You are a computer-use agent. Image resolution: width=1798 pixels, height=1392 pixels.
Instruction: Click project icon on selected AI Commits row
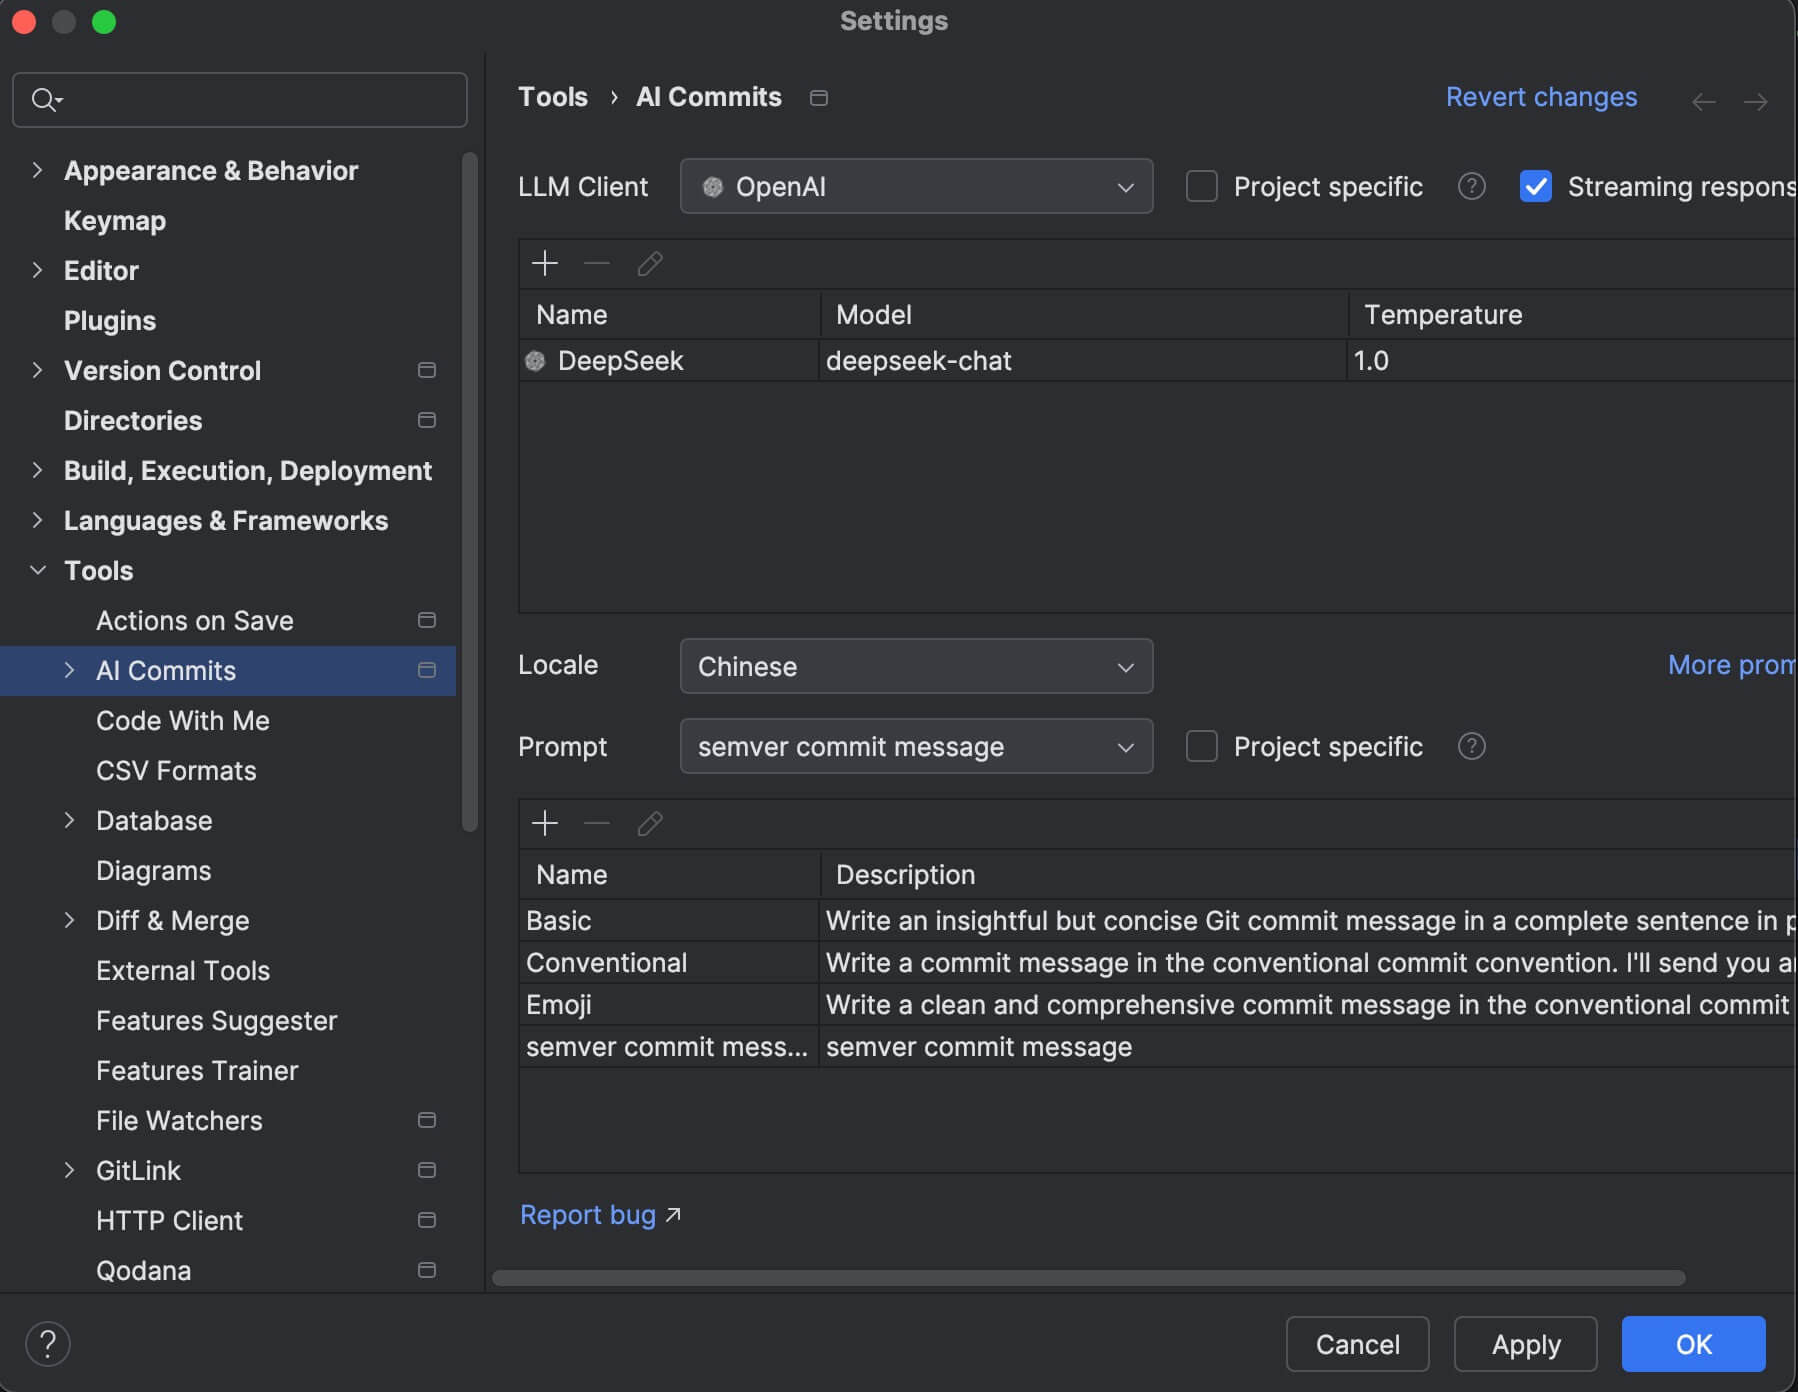click(x=427, y=670)
